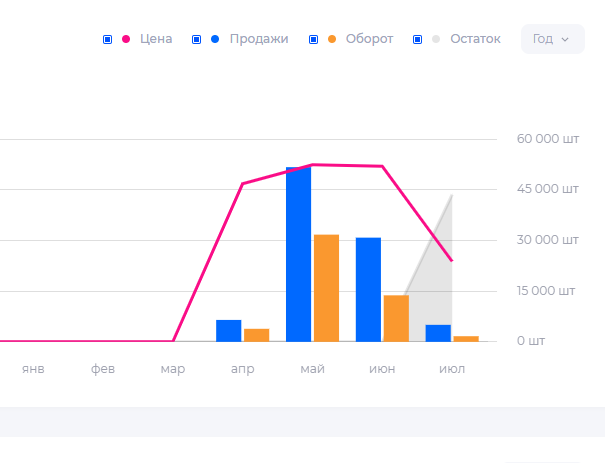Click the Продажи legend label
This screenshot has height=463, width=605.
(259, 39)
